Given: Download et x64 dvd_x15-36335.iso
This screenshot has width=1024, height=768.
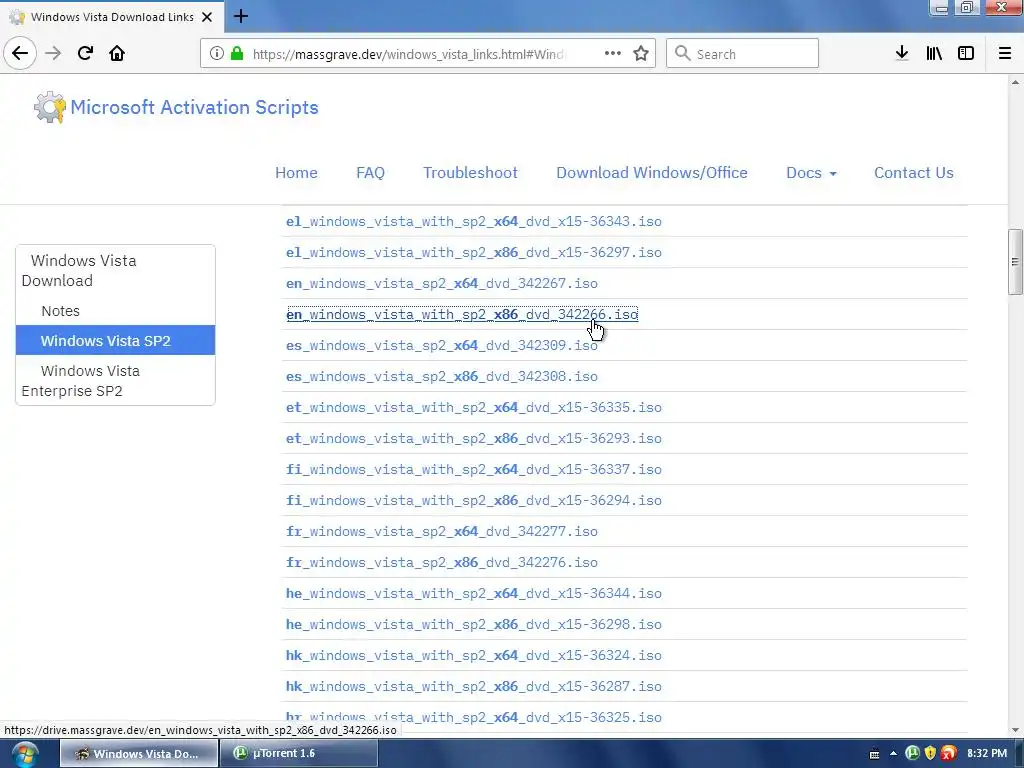Looking at the screenshot, I should click(x=473, y=408).
